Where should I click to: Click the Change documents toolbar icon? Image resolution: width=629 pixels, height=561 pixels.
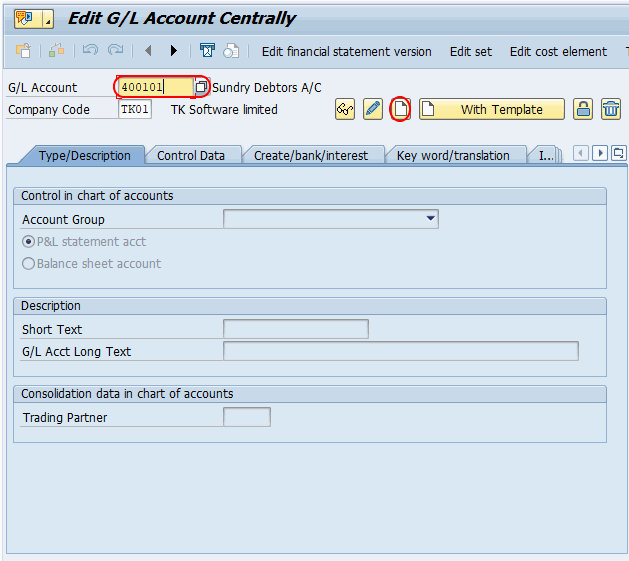(x=231, y=51)
